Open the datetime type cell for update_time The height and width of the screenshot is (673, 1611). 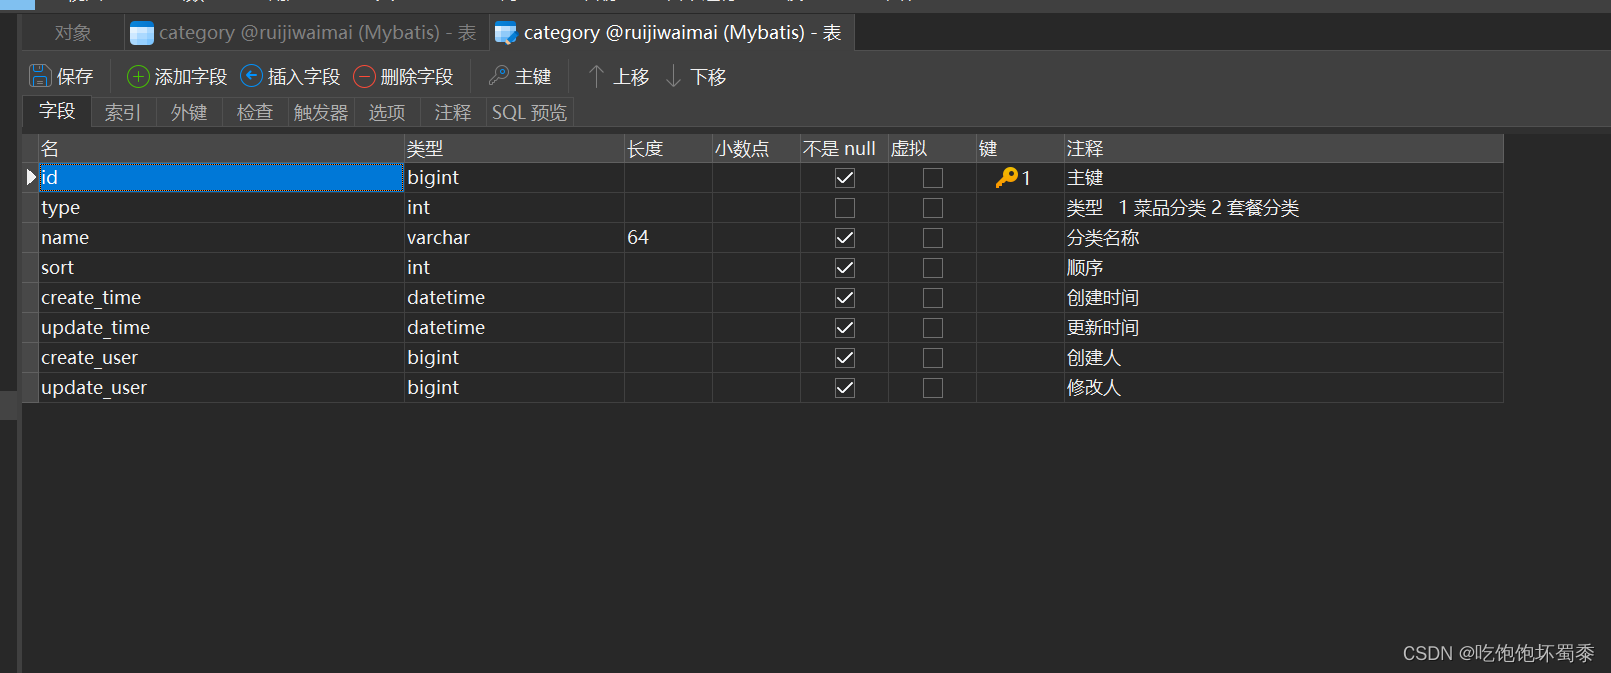point(514,328)
